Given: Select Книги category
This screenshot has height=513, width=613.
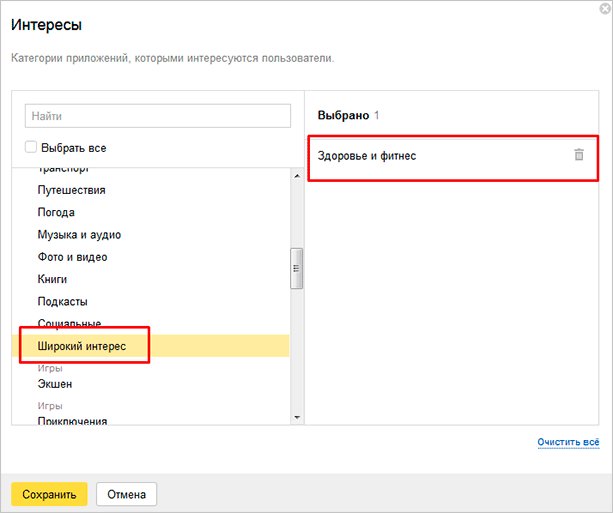Looking at the screenshot, I should pos(52,279).
